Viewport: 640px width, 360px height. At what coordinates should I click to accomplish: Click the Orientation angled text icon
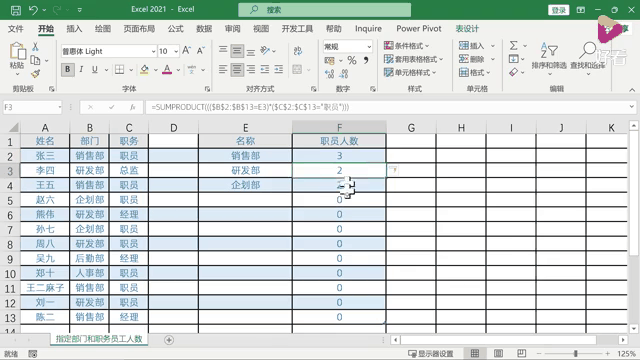pos(265,51)
